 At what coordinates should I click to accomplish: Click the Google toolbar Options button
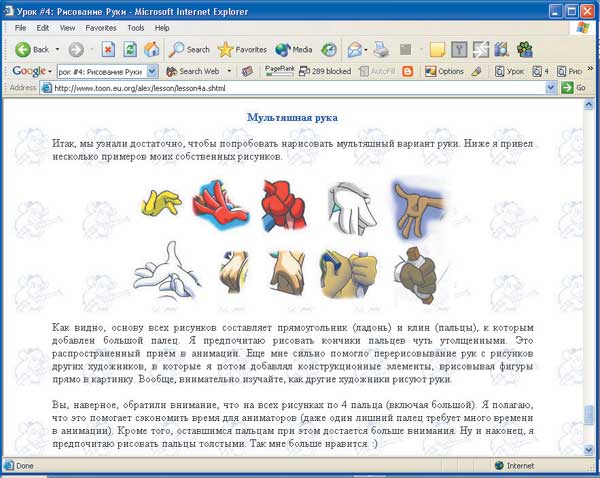point(444,72)
